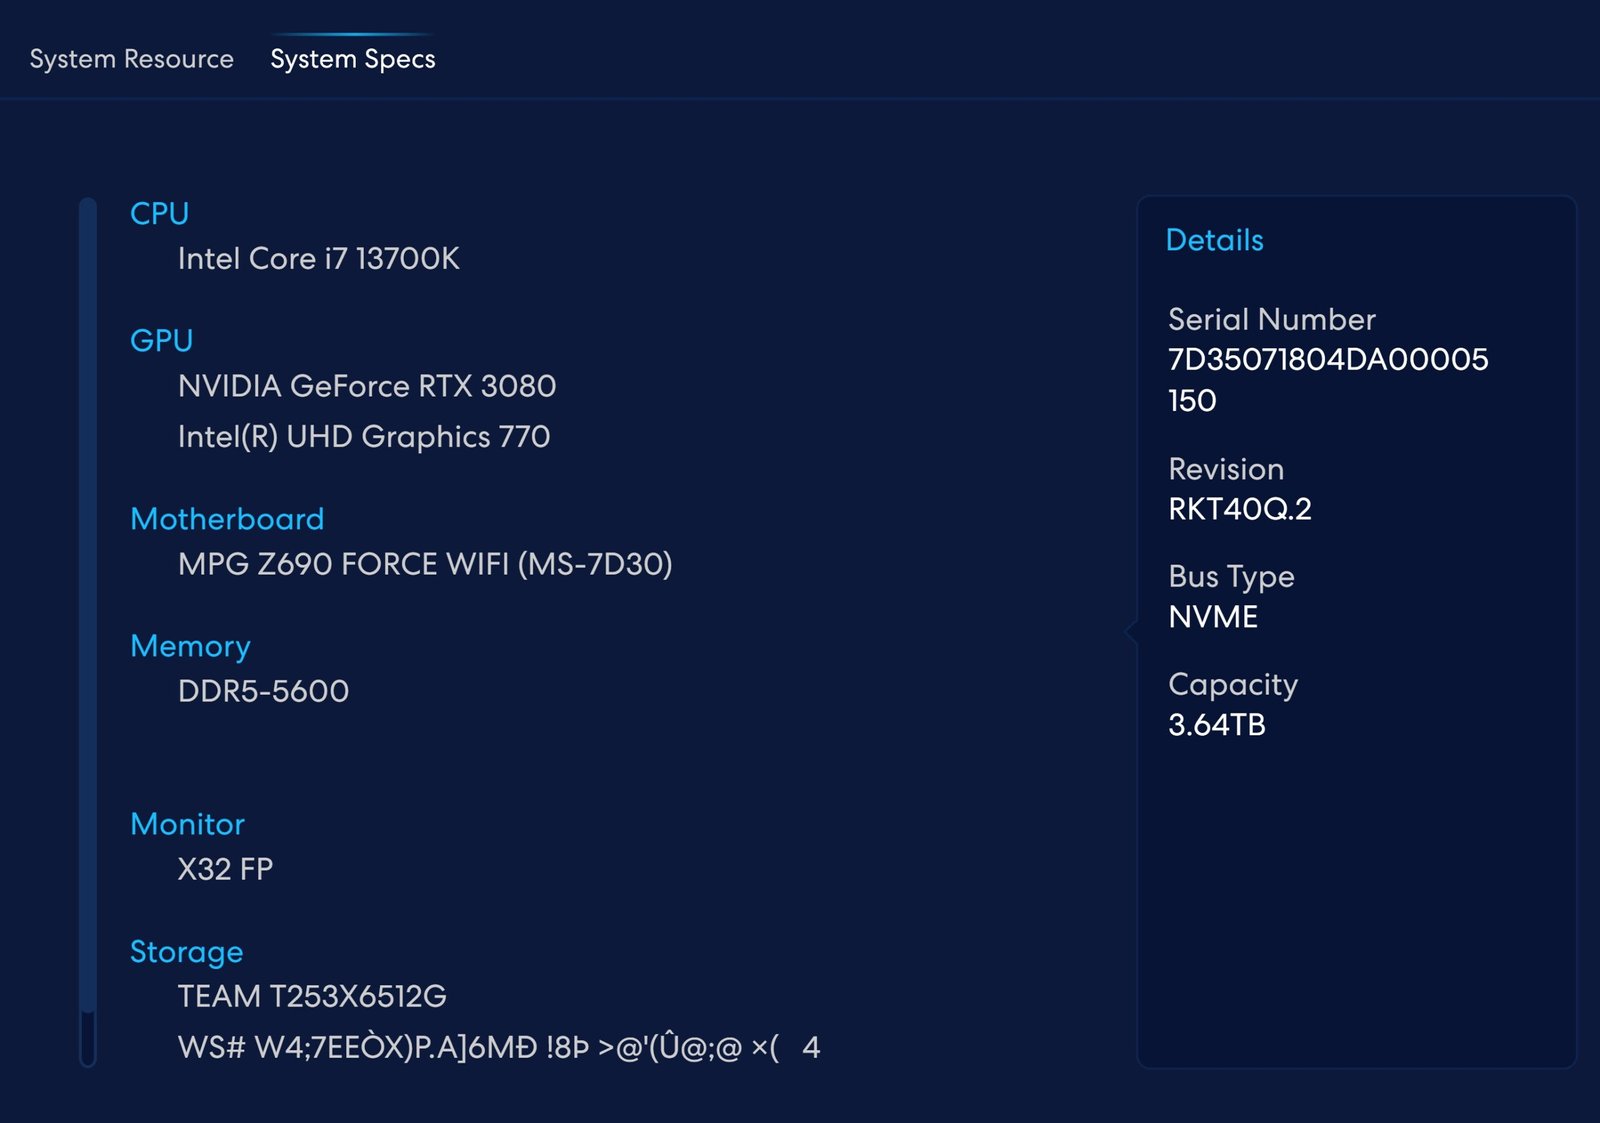Screen dimensions: 1600x1123
Task: Select Intel(R) UHD Graphics 770 entry
Action: pos(363,437)
